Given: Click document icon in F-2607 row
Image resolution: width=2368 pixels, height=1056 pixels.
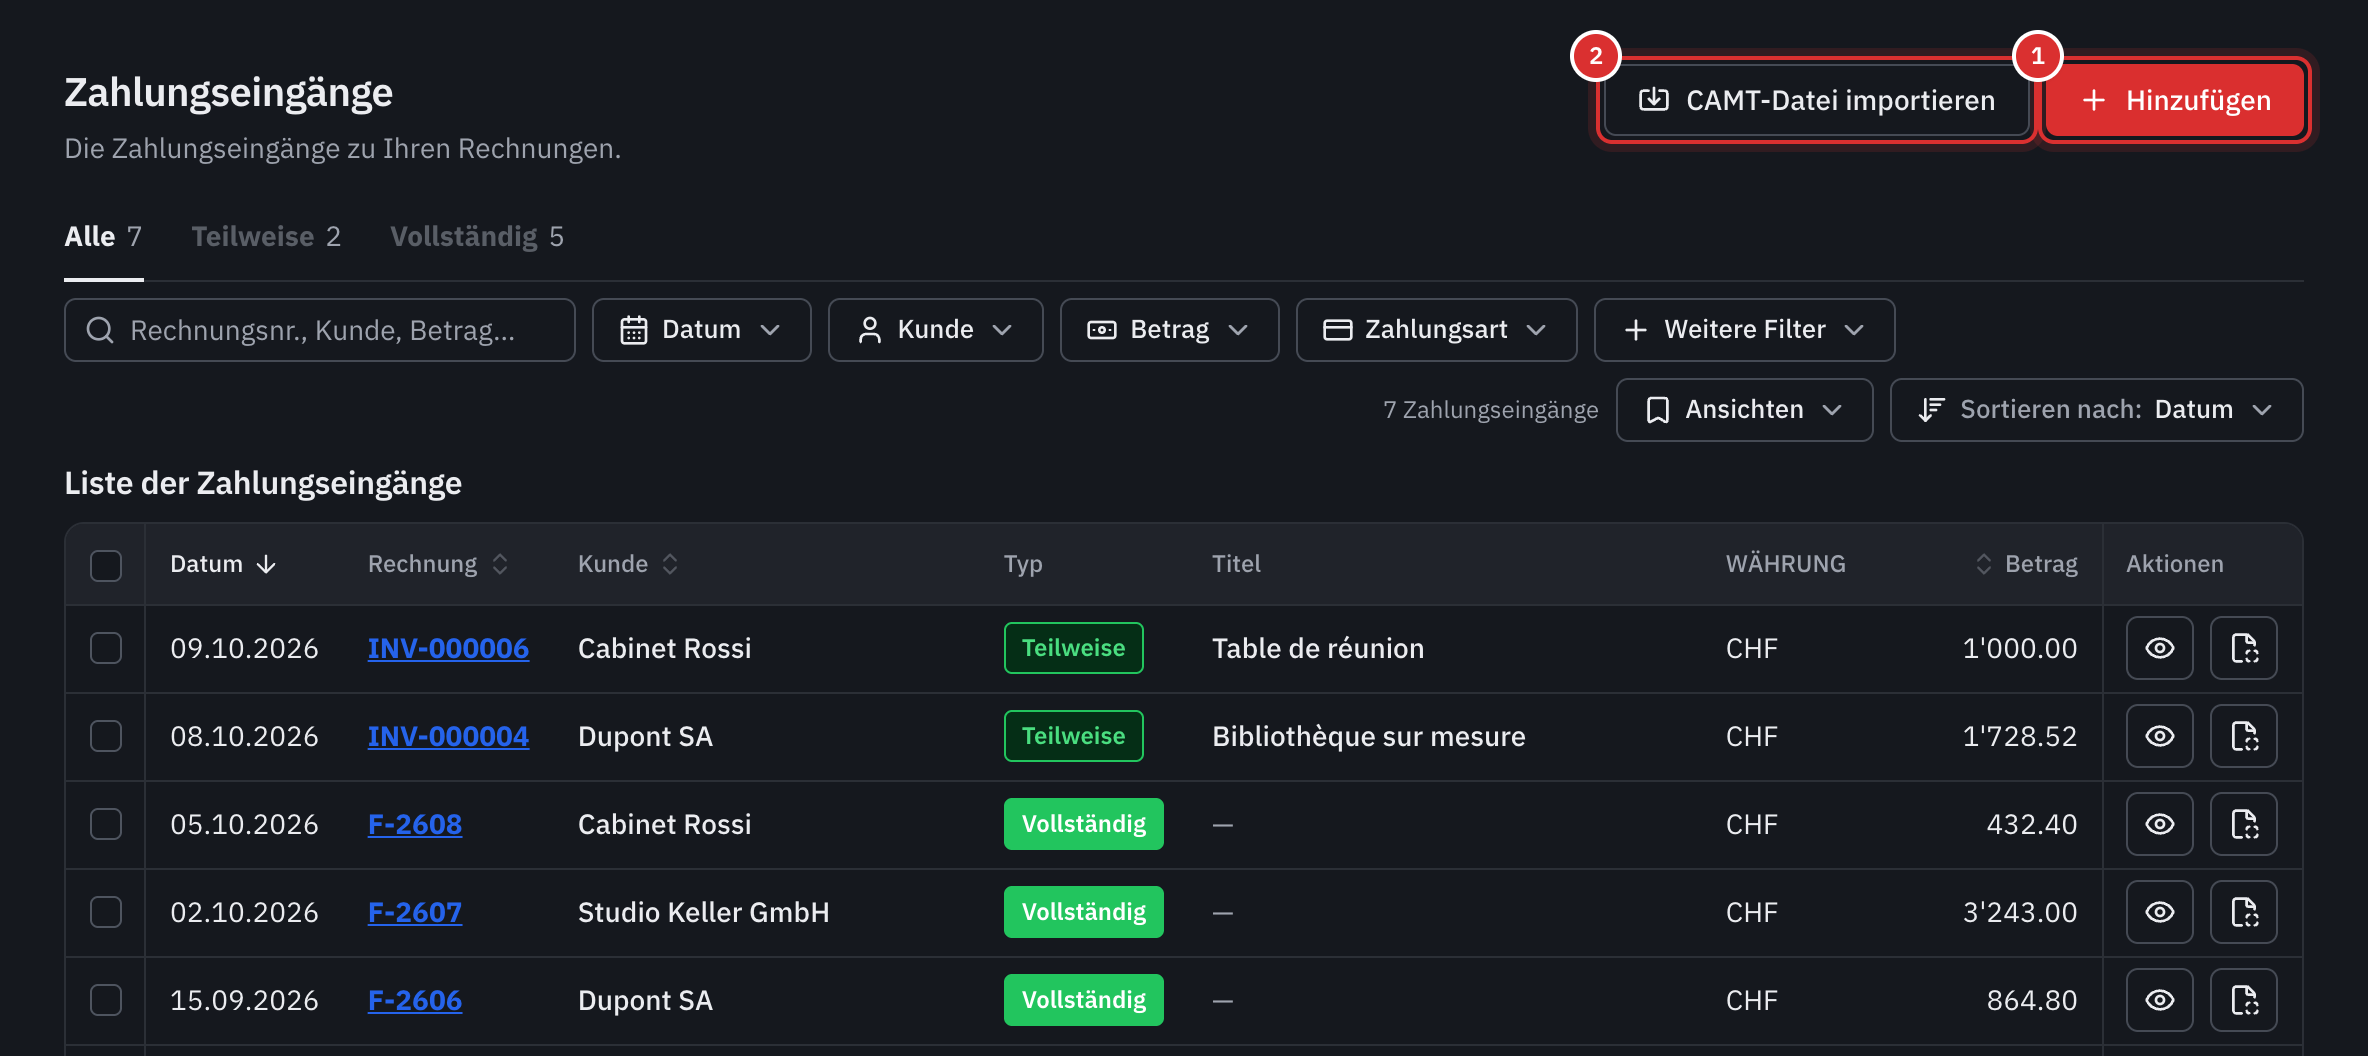Looking at the screenshot, I should 2244,912.
